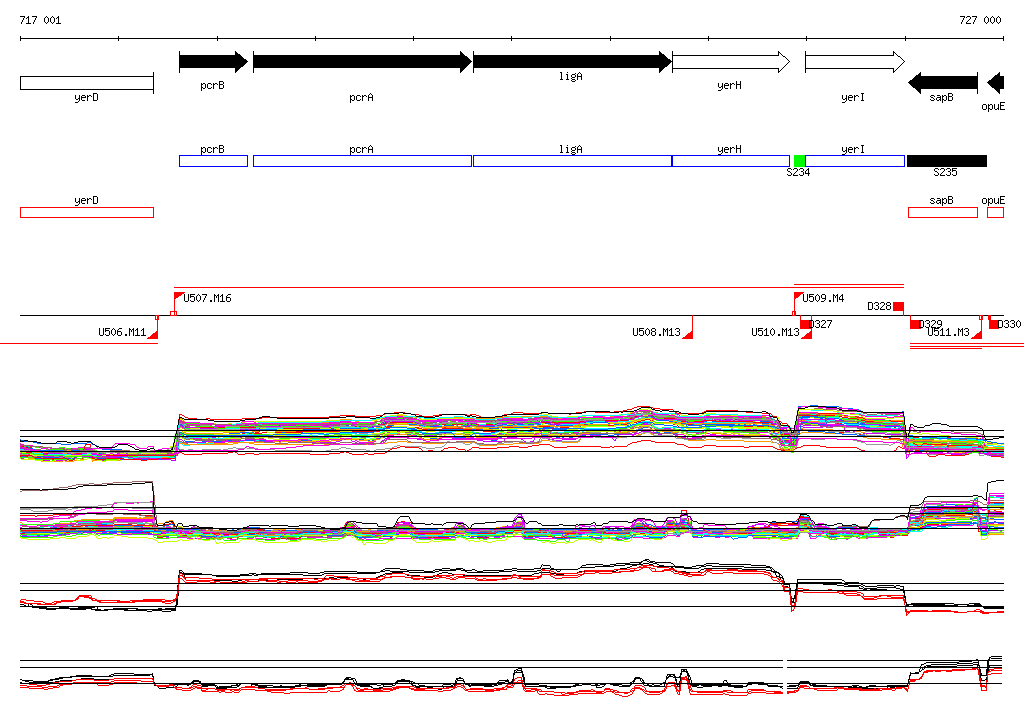This screenshot has height=714, width=1024.
Task: Click the D328 red square marker
Action: point(899,306)
